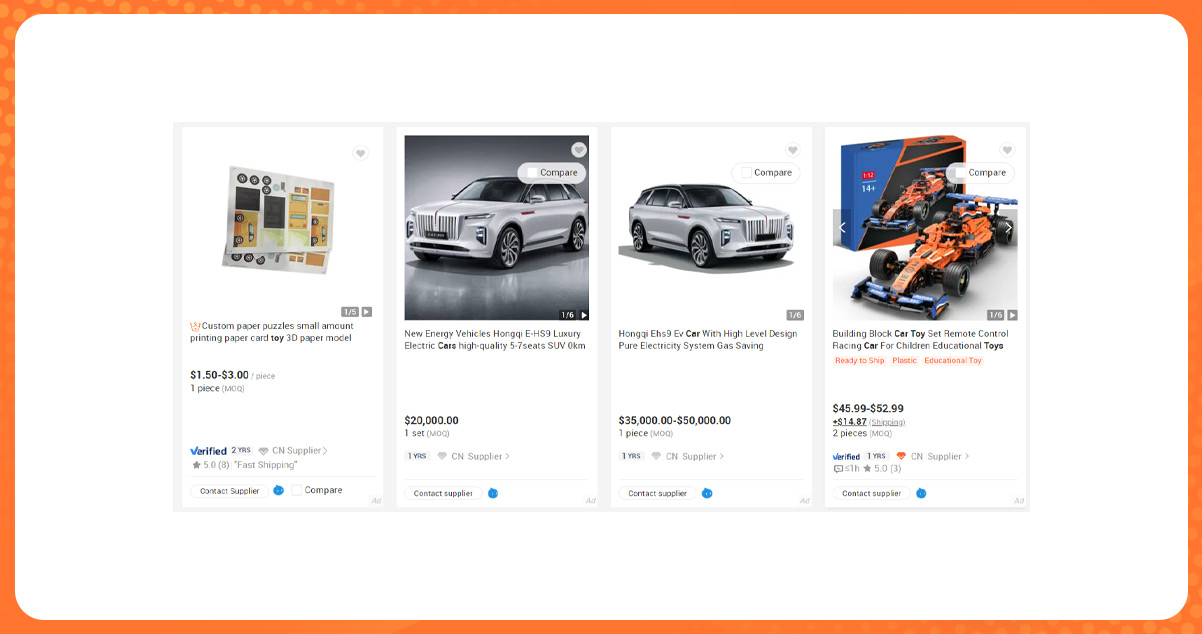1202x634 pixels.
Task: Play video on Hongqi E-HS9 Luxury card
Action: pos(584,315)
